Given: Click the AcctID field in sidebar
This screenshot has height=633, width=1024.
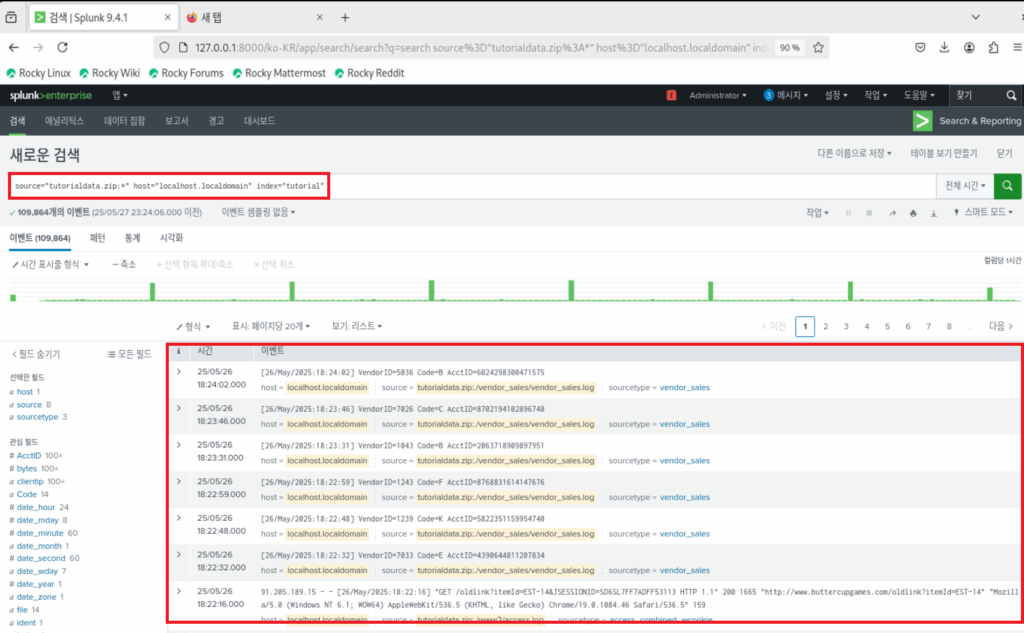Looking at the screenshot, I should coord(29,455).
